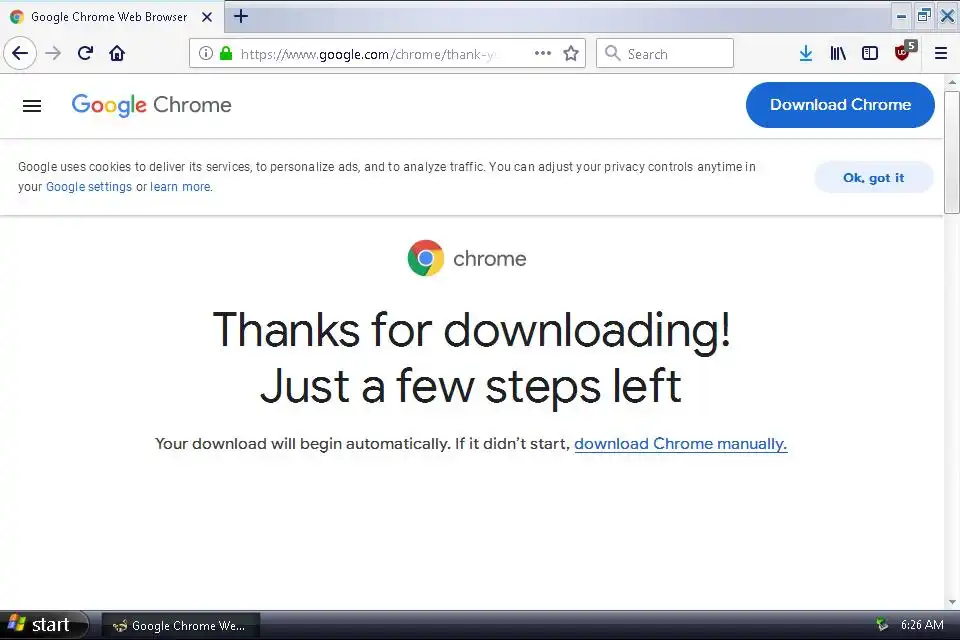Click the chrome logo above the heading

(467, 258)
